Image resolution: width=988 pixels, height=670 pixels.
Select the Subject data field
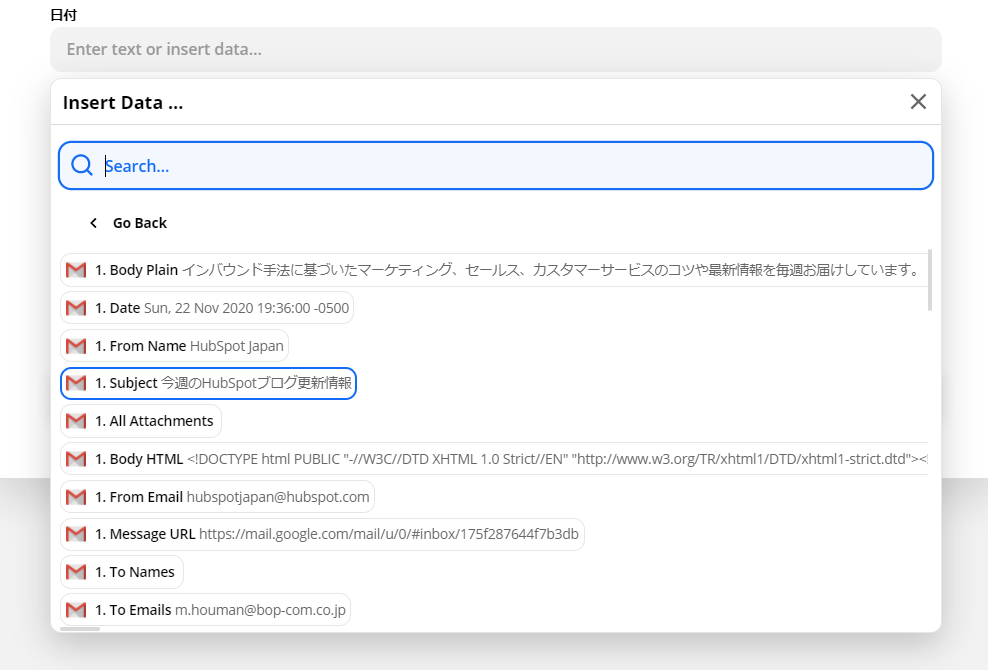point(209,383)
